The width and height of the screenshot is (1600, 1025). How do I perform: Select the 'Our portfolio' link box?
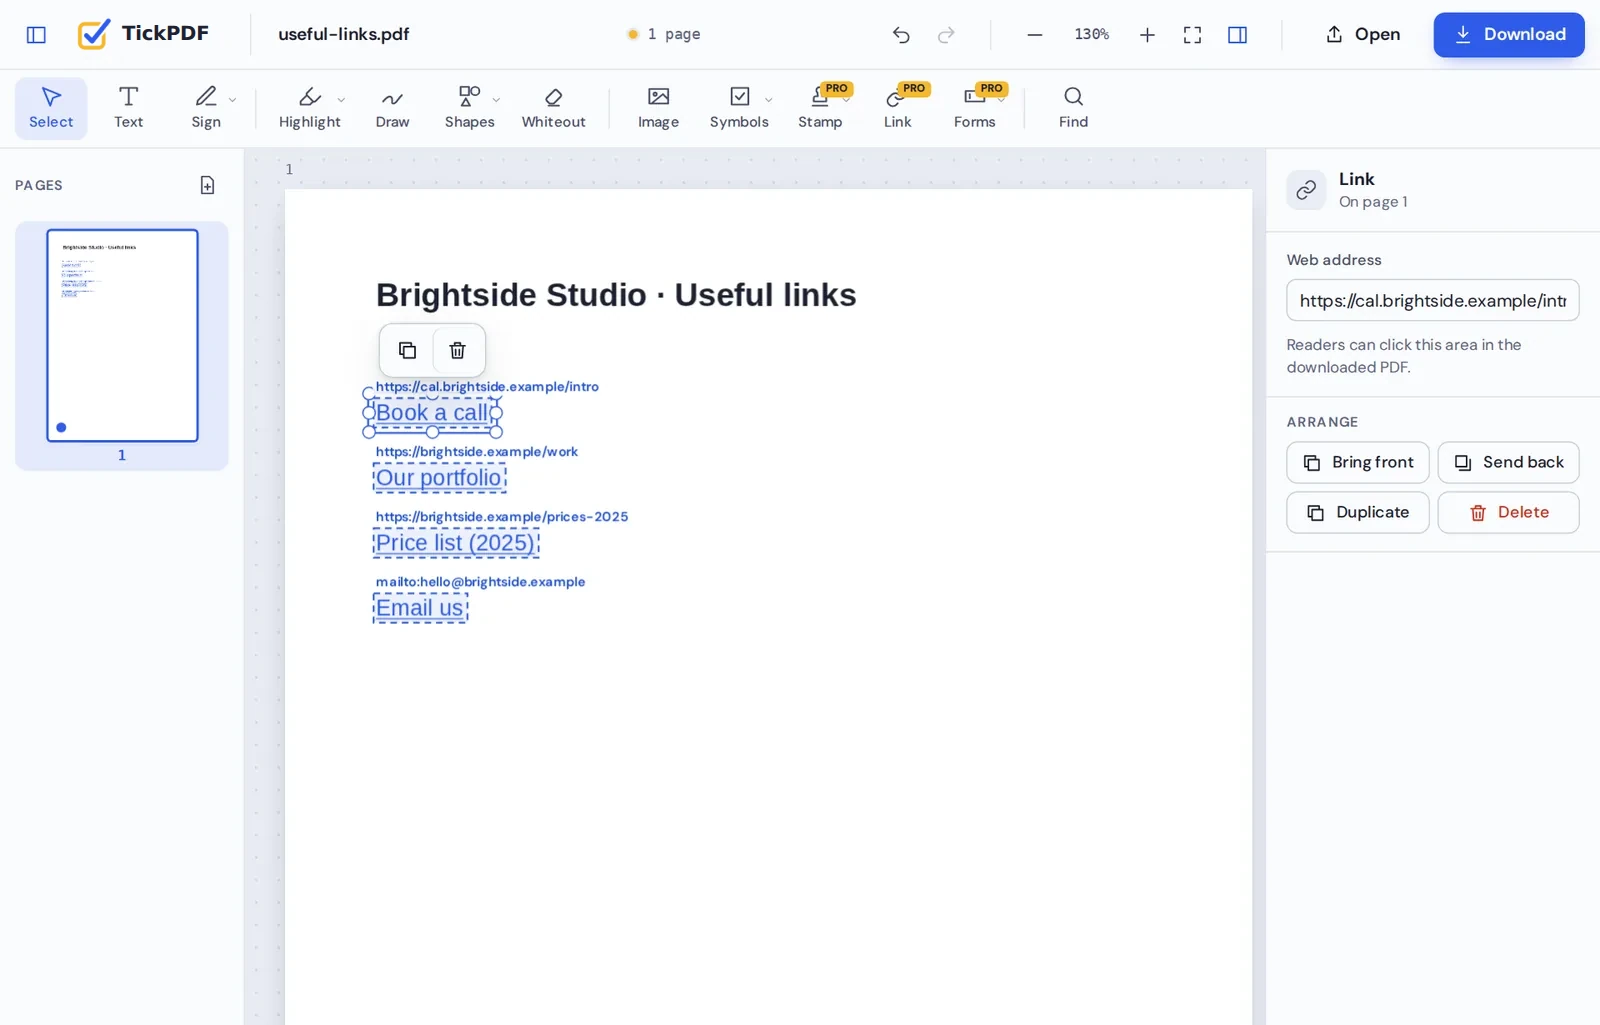pyautogui.click(x=440, y=478)
